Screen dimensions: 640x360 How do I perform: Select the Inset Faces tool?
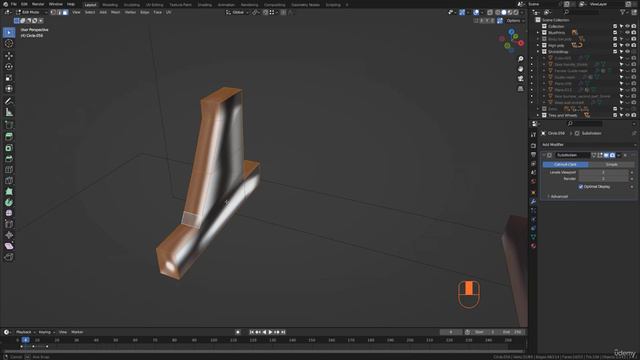(x=9, y=148)
